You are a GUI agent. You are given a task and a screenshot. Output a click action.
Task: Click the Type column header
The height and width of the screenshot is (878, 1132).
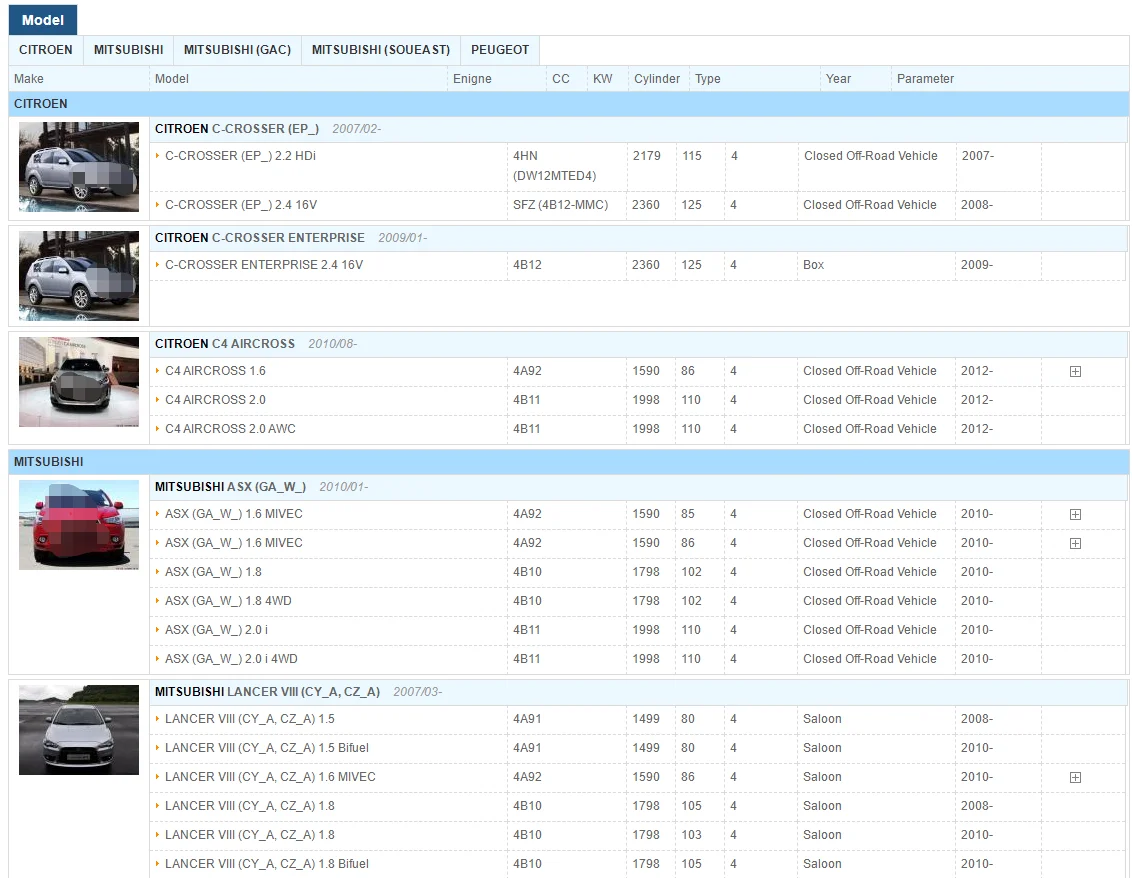coord(708,79)
